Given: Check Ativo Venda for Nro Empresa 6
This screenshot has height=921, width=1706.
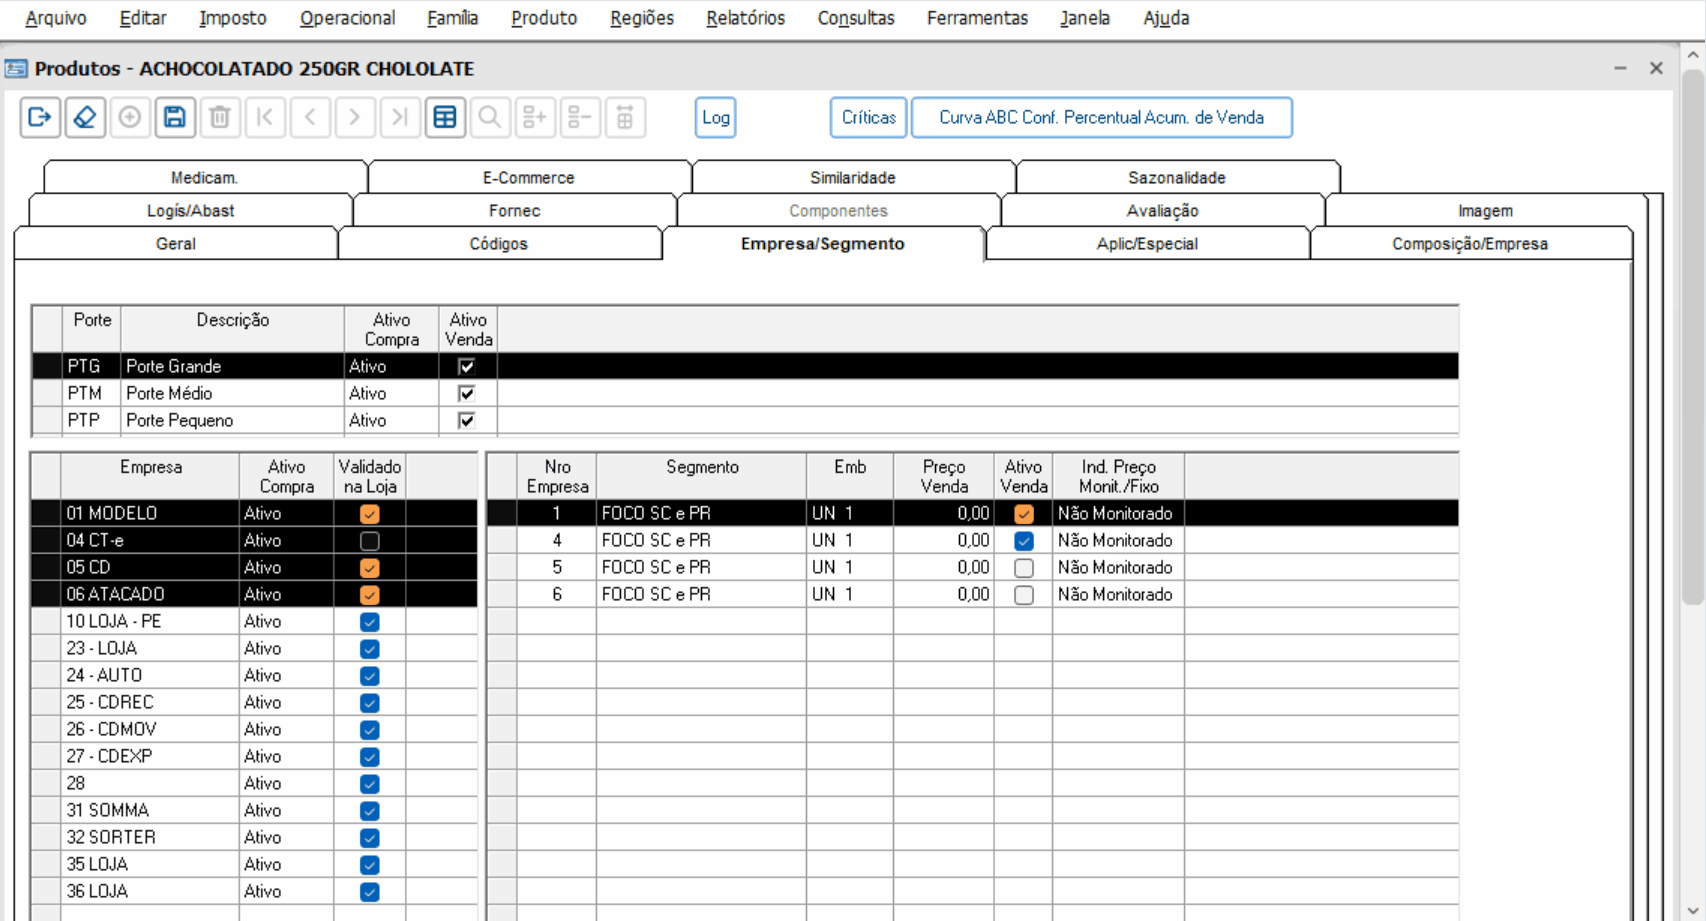Looking at the screenshot, I should click(x=1024, y=595).
